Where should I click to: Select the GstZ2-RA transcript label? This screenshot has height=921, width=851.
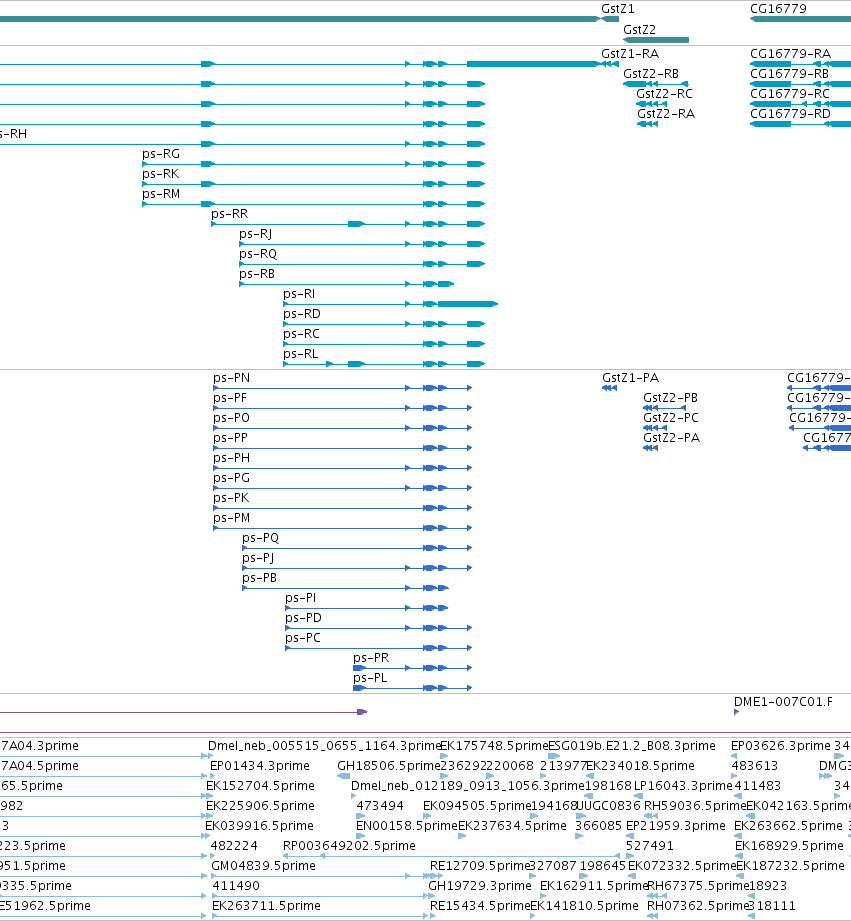pos(666,114)
